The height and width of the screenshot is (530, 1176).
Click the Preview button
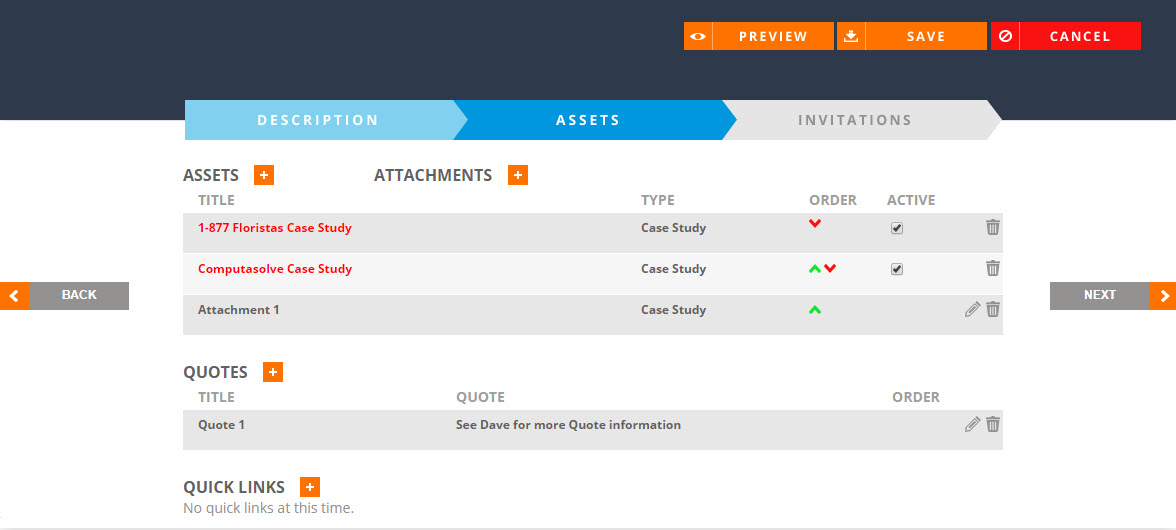point(759,36)
